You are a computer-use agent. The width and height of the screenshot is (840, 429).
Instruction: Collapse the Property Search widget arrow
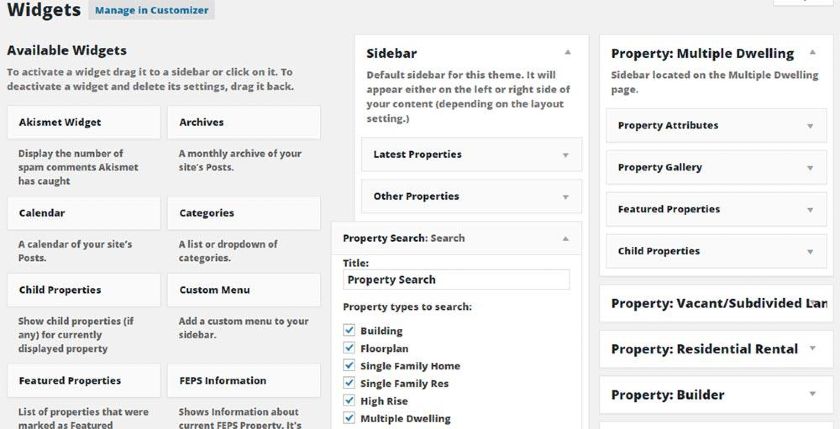[565, 239]
